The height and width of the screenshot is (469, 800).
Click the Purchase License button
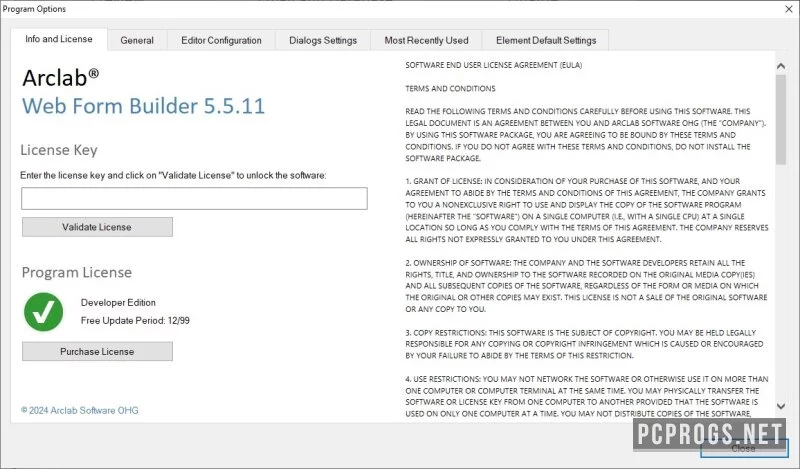click(97, 352)
